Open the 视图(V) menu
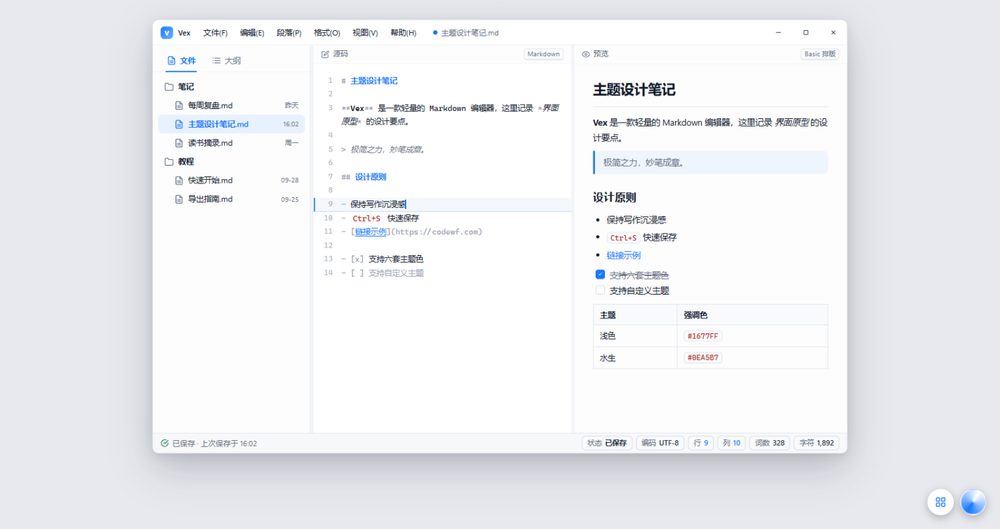The height and width of the screenshot is (529, 1000). click(x=365, y=33)
